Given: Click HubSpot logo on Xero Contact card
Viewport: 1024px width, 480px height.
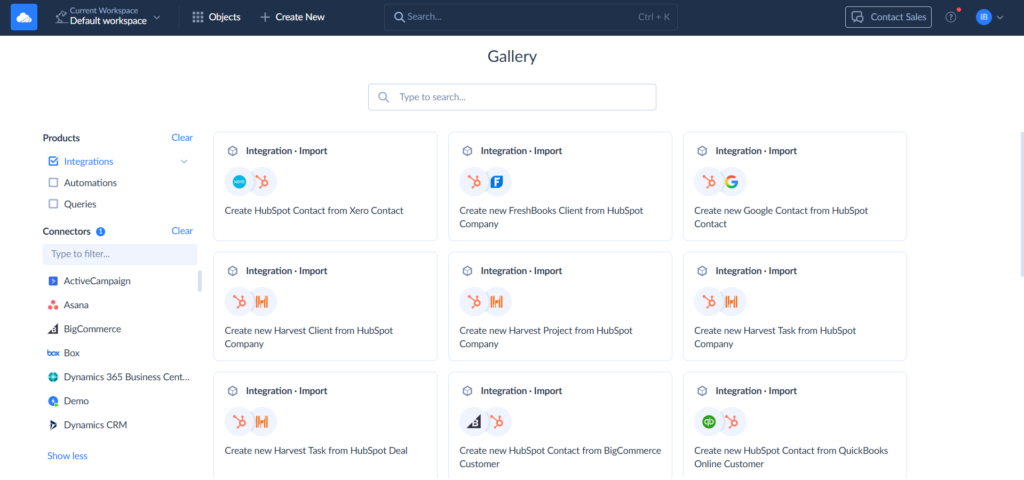Looking at the screenshot, I should pyautogui.click(x=263, y=182).
